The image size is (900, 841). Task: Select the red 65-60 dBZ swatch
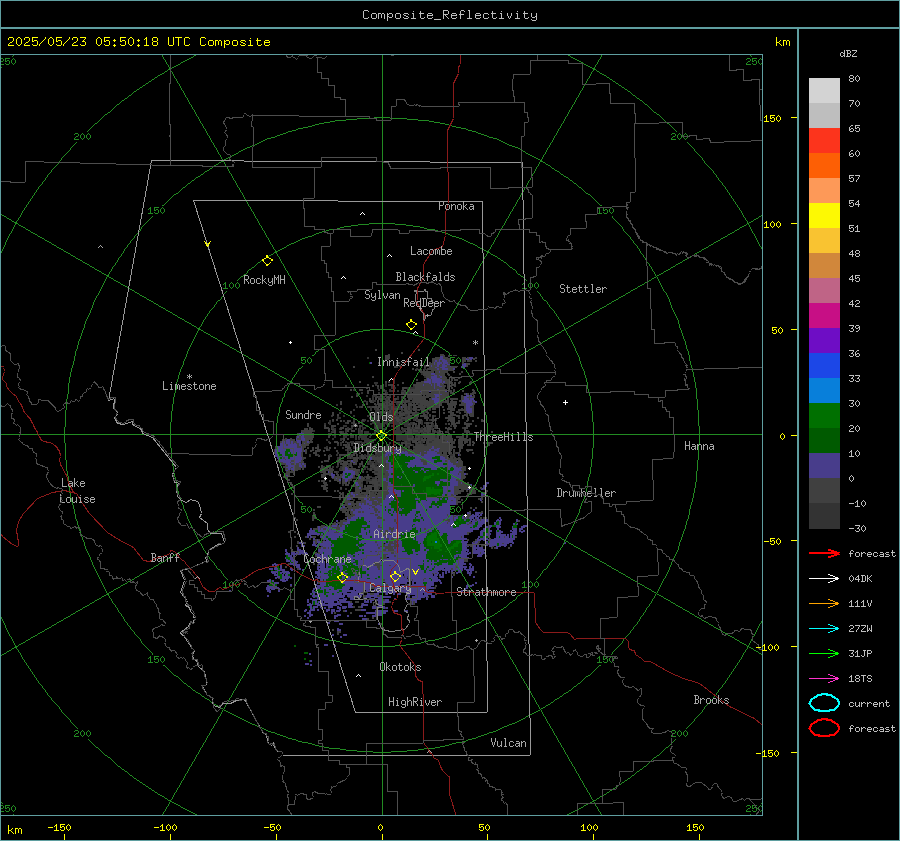tap(824, 140)
